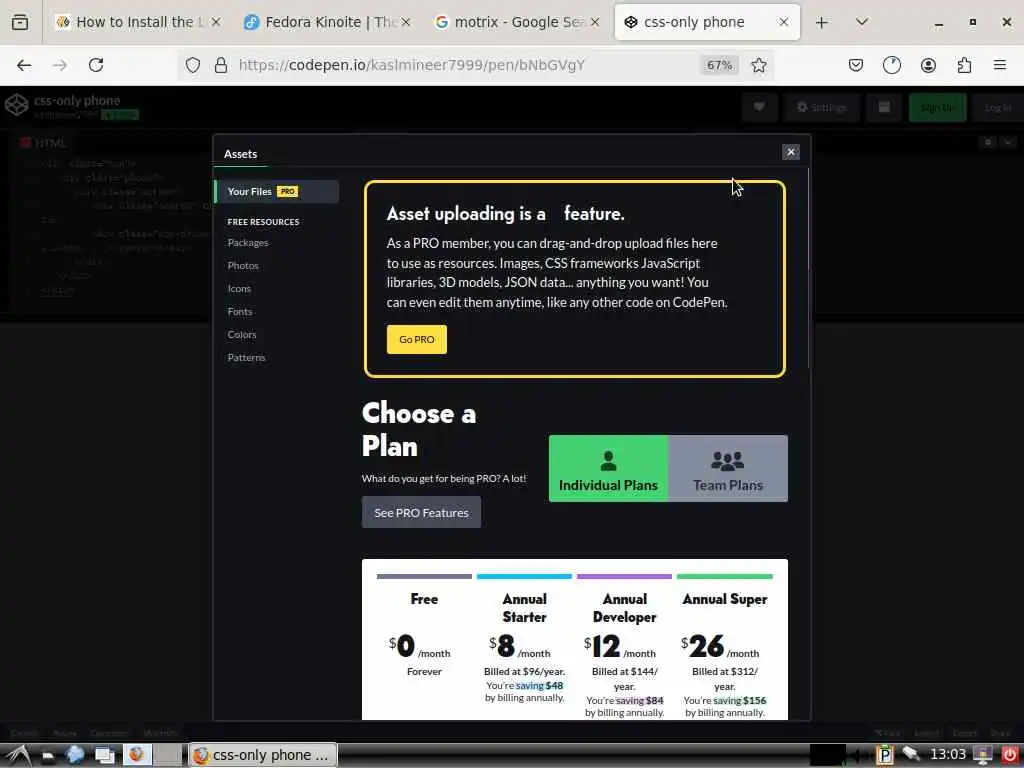Click the Go PRO button

417,340
